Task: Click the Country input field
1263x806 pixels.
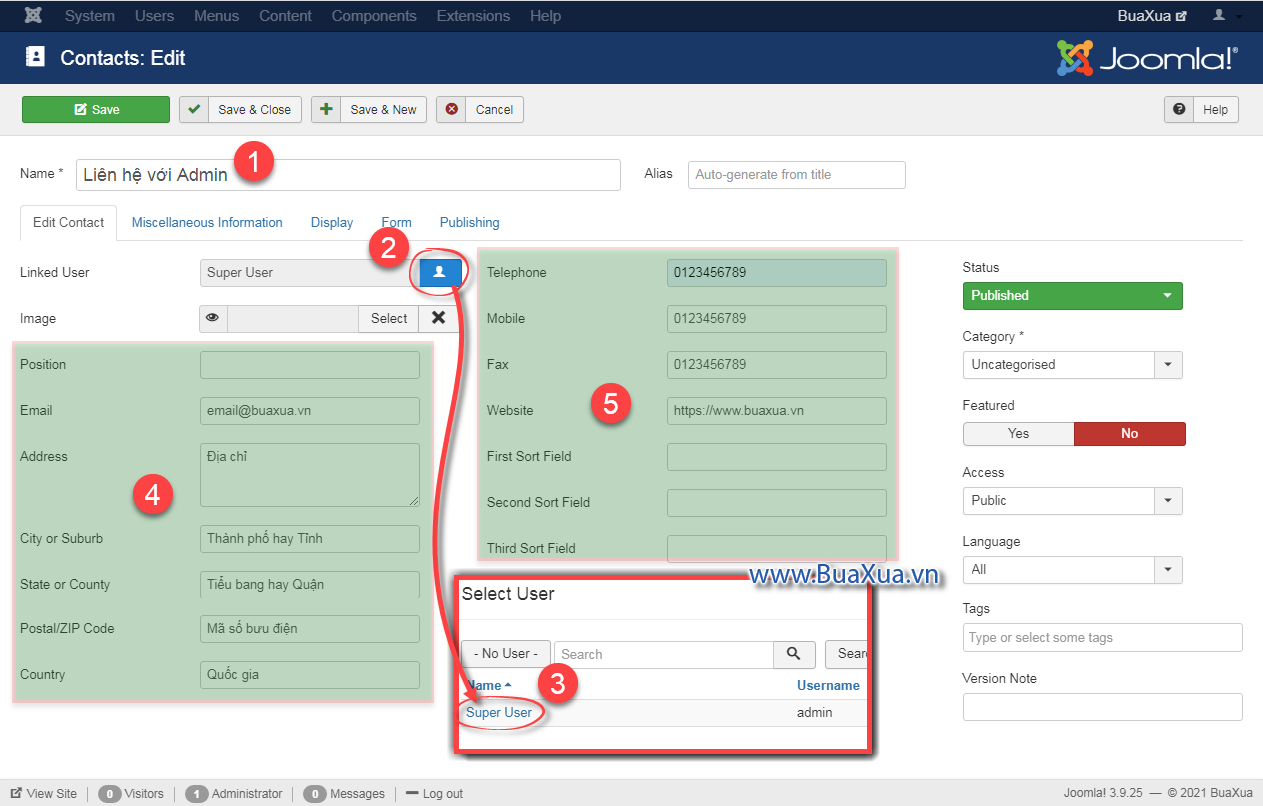Action: [310, 675]
